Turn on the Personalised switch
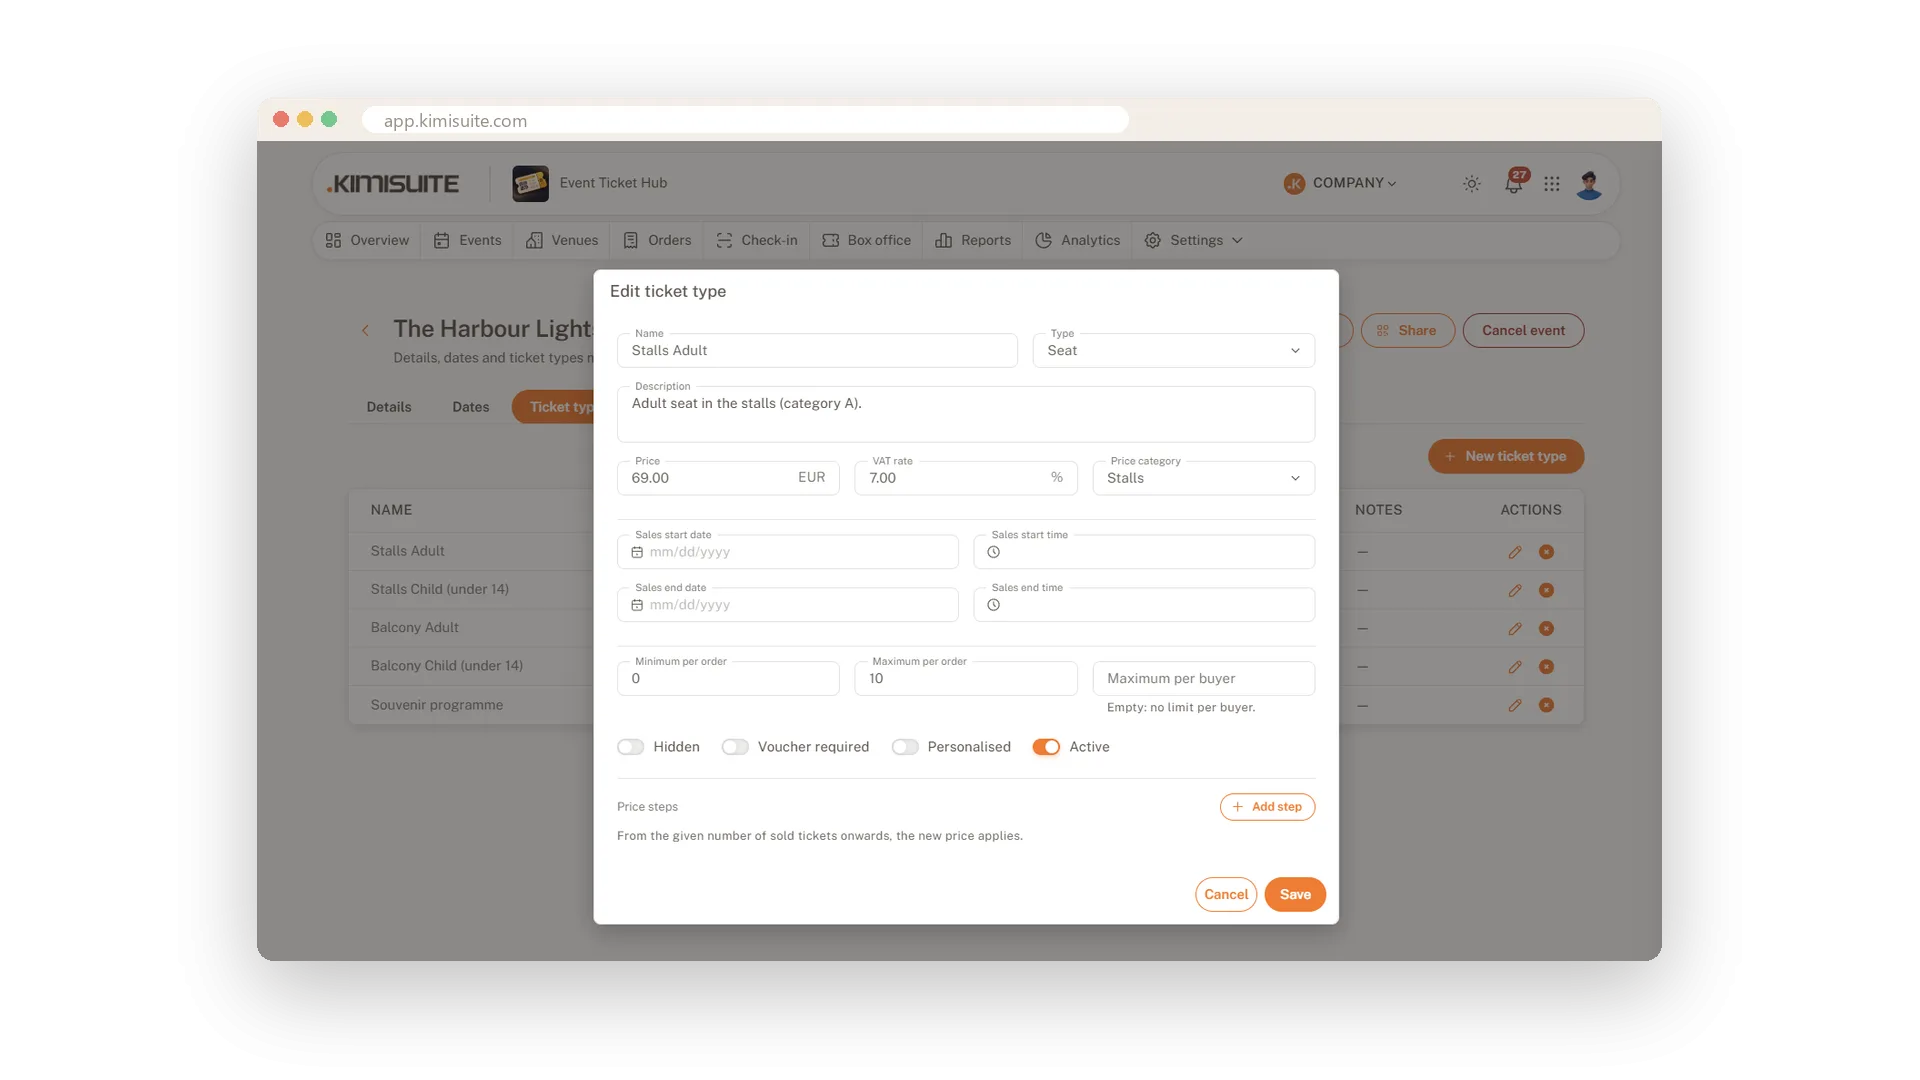1920x1080 pixels. pos(905,747)
